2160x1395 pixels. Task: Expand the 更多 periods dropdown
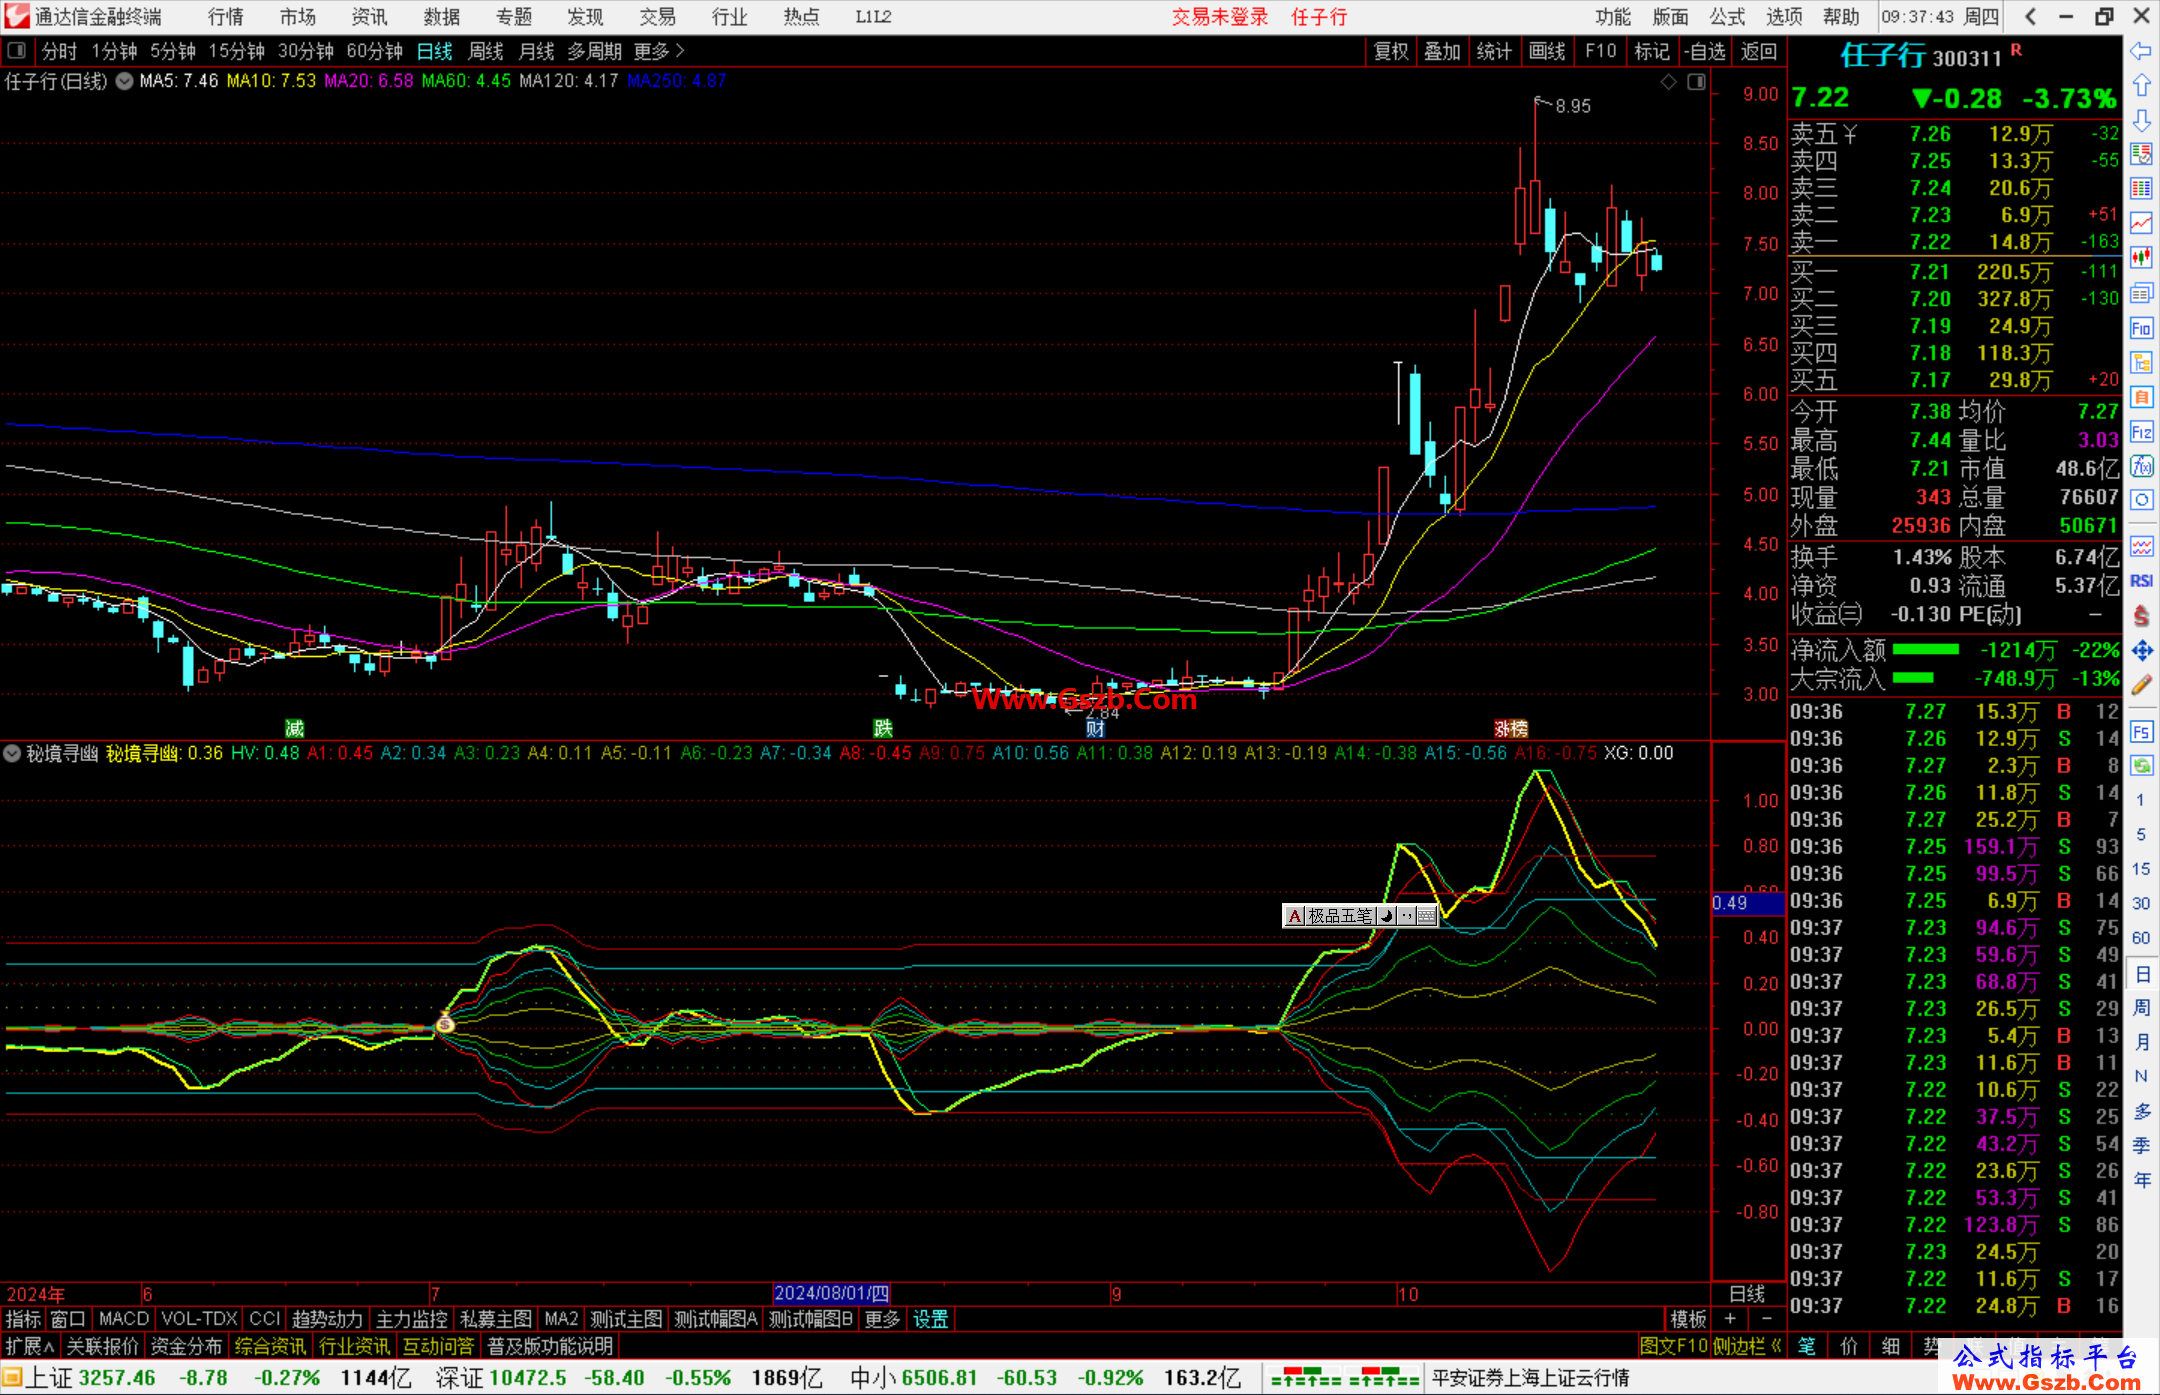coord(659,51)
